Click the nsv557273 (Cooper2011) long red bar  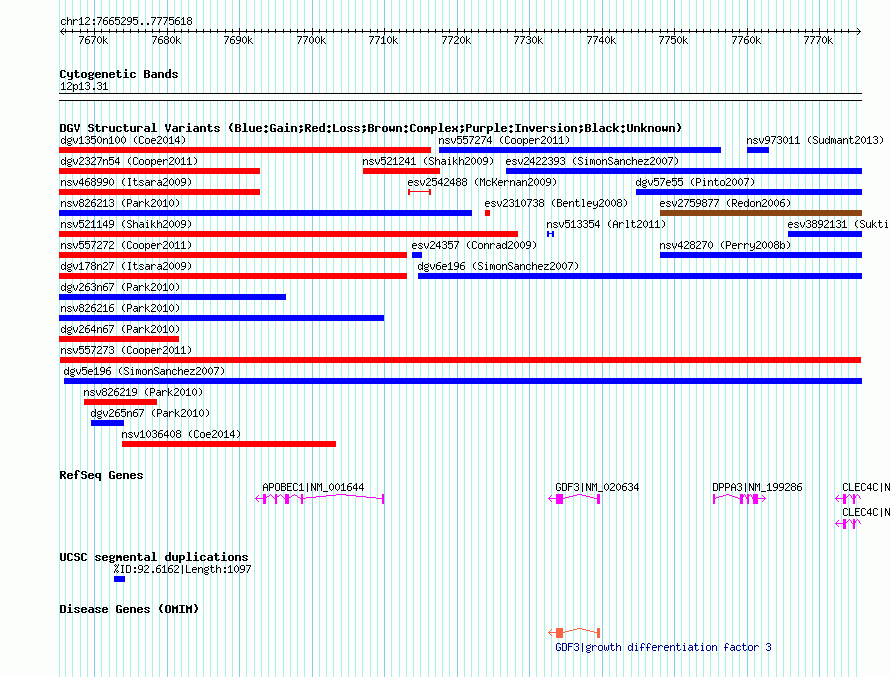(460, 360)
